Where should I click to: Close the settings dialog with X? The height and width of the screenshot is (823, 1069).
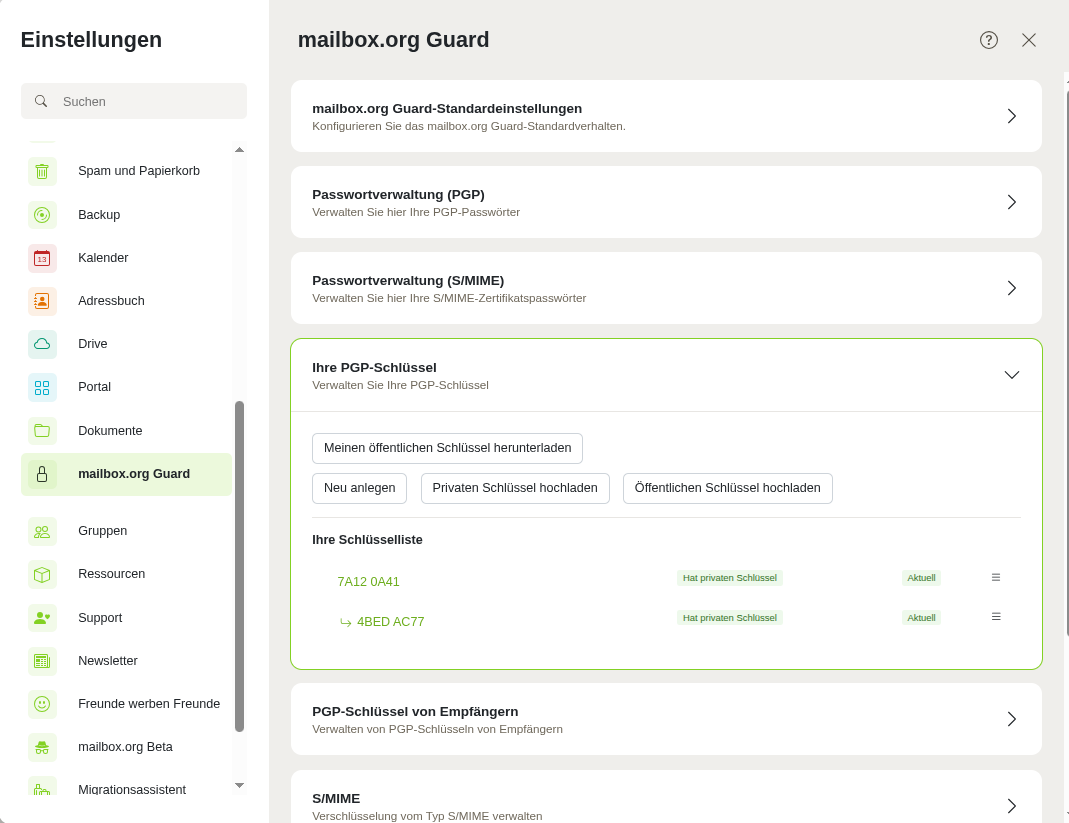pos(1029,40)
